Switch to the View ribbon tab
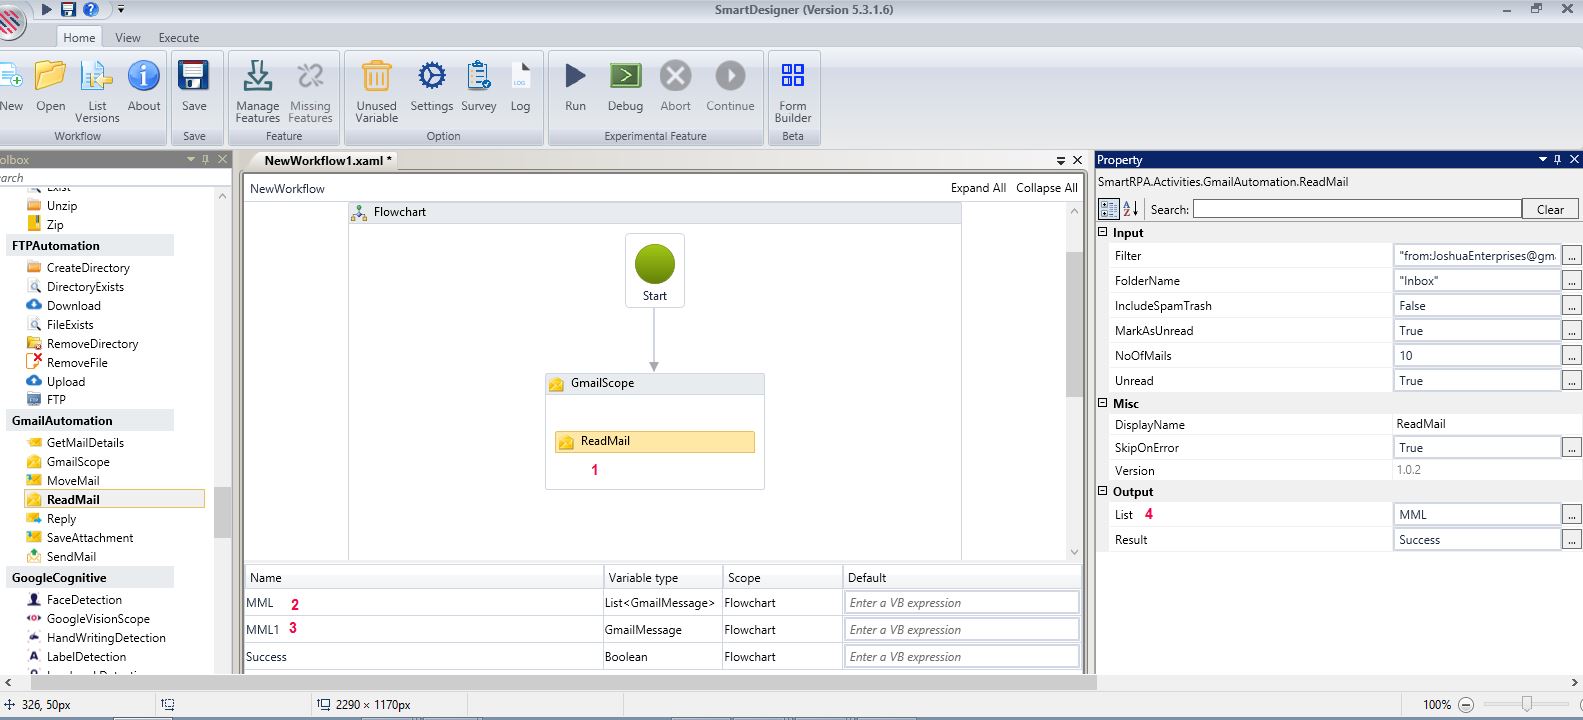The image size is (1583, 720). pos(128,38)
